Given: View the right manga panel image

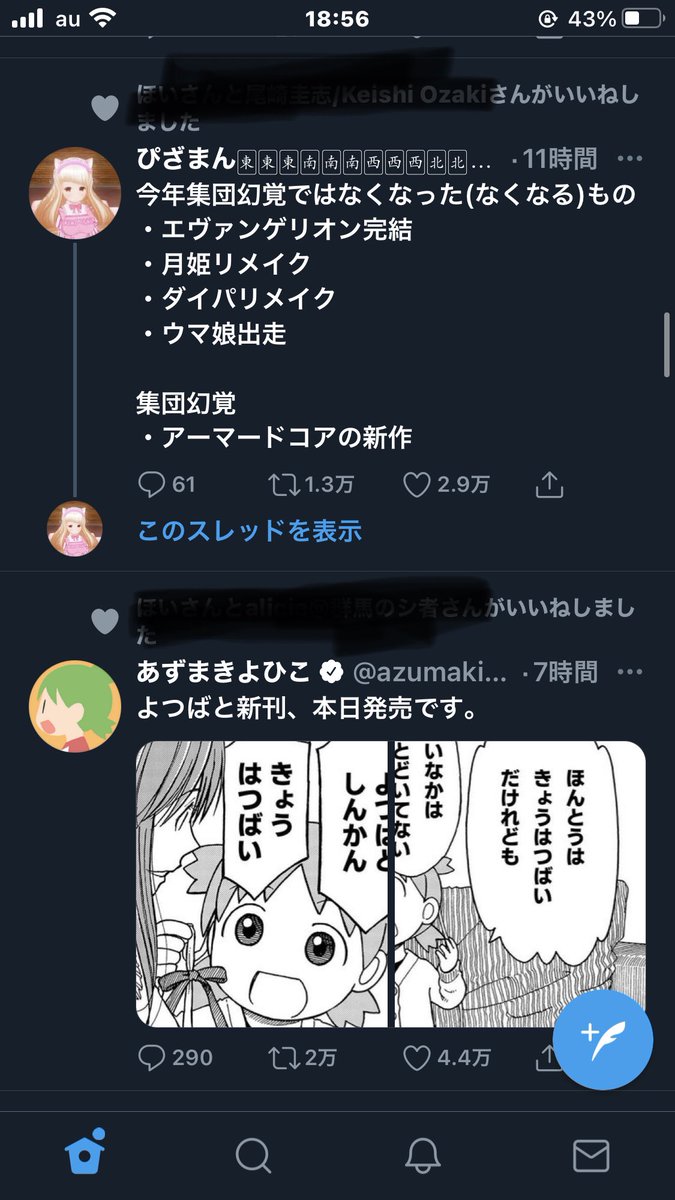Looking at the screenshot, I should 520,884.
